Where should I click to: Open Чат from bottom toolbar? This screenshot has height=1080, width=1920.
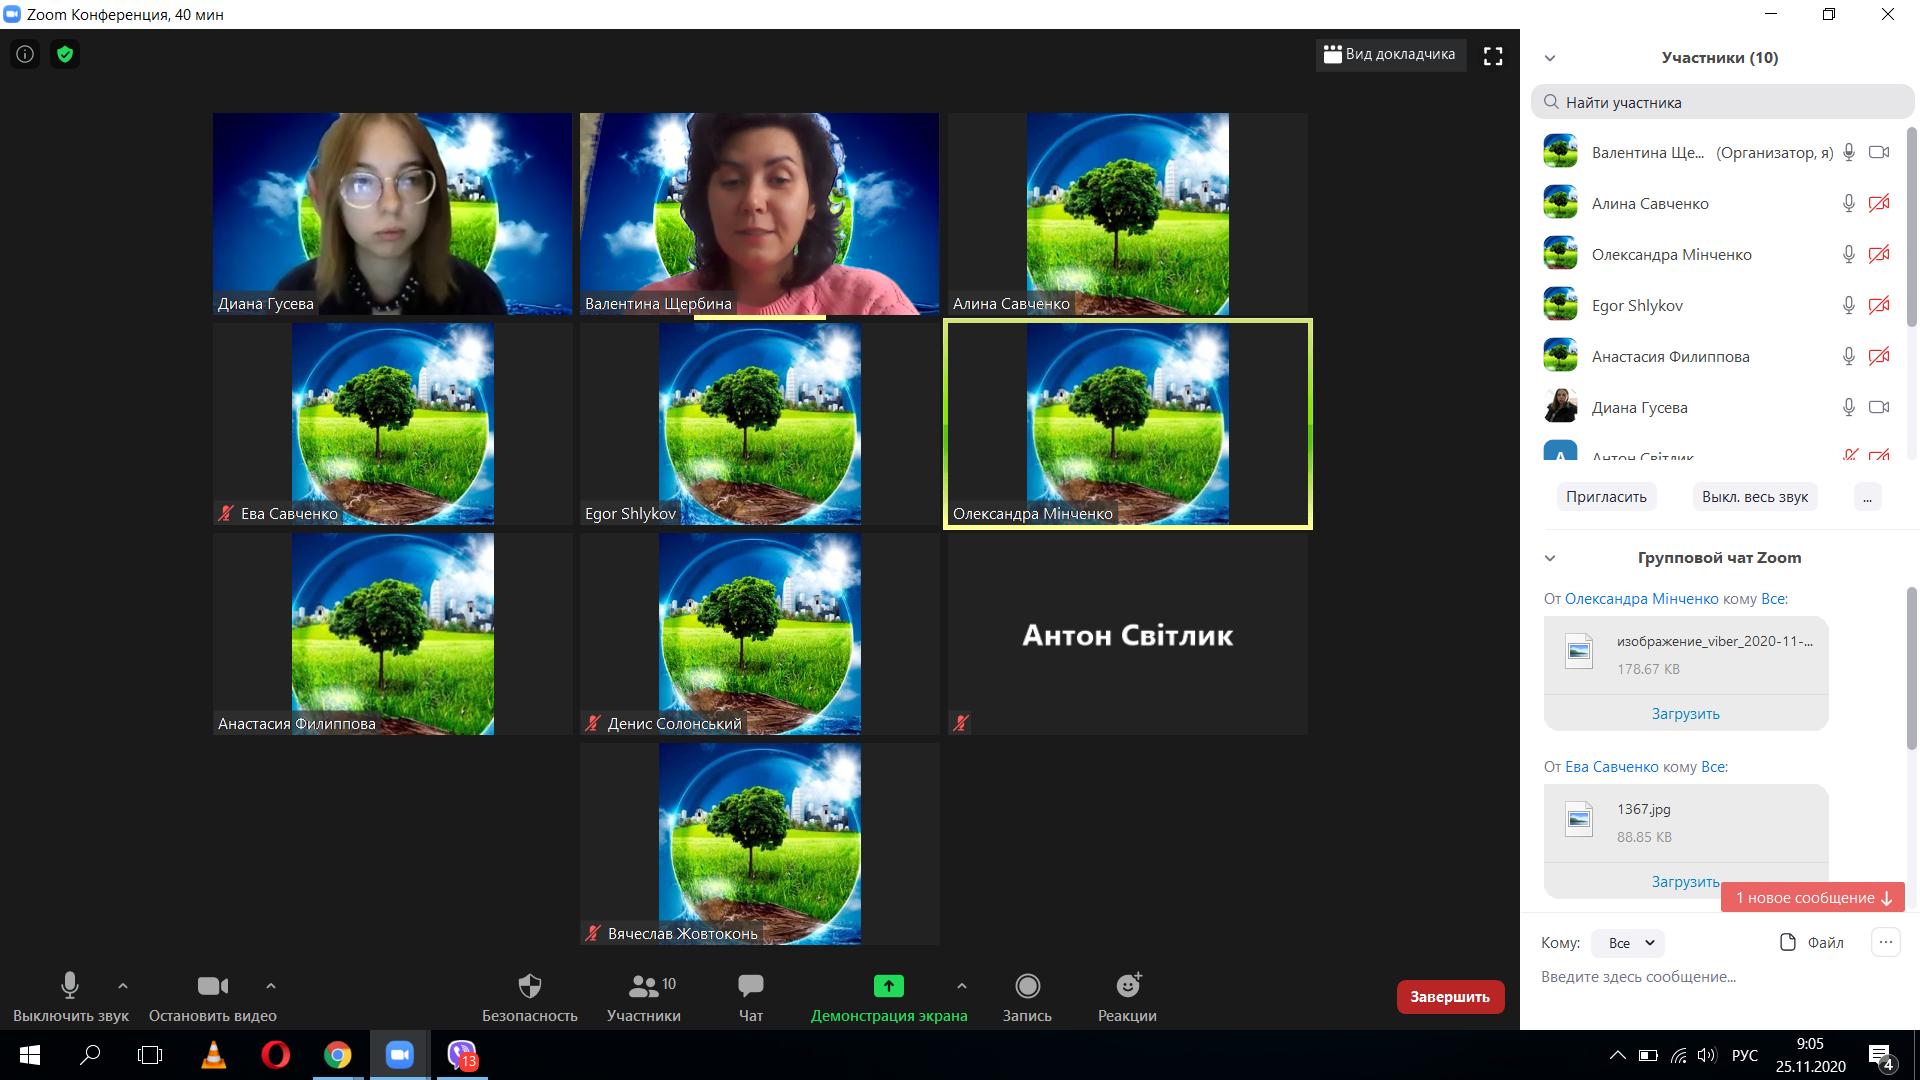click(750, 996)
